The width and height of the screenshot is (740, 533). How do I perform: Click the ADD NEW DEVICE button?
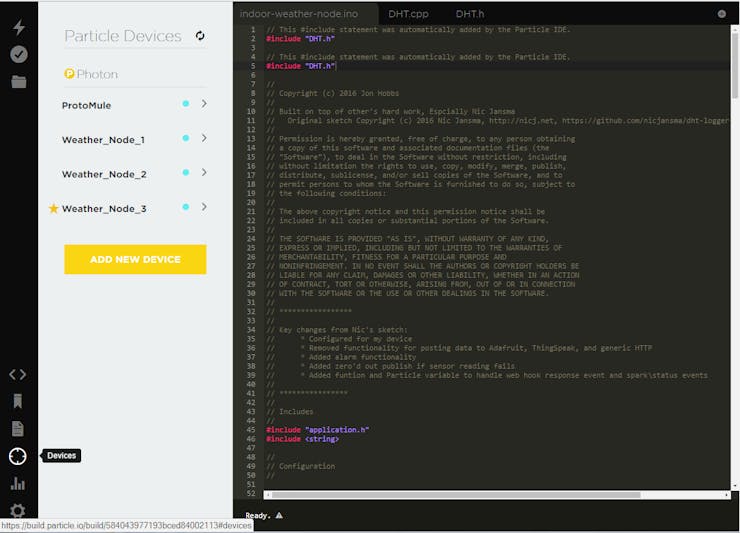135,259
